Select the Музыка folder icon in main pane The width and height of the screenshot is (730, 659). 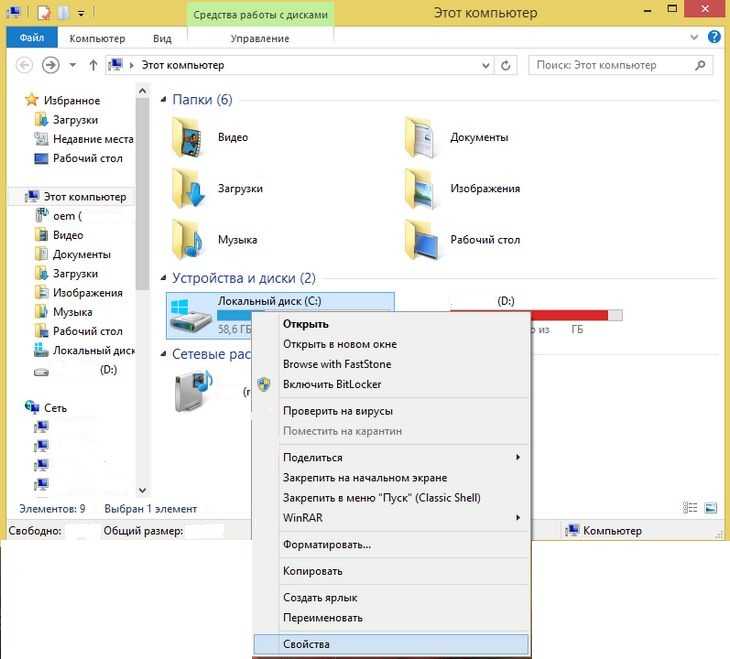click(x=187, y=240)
